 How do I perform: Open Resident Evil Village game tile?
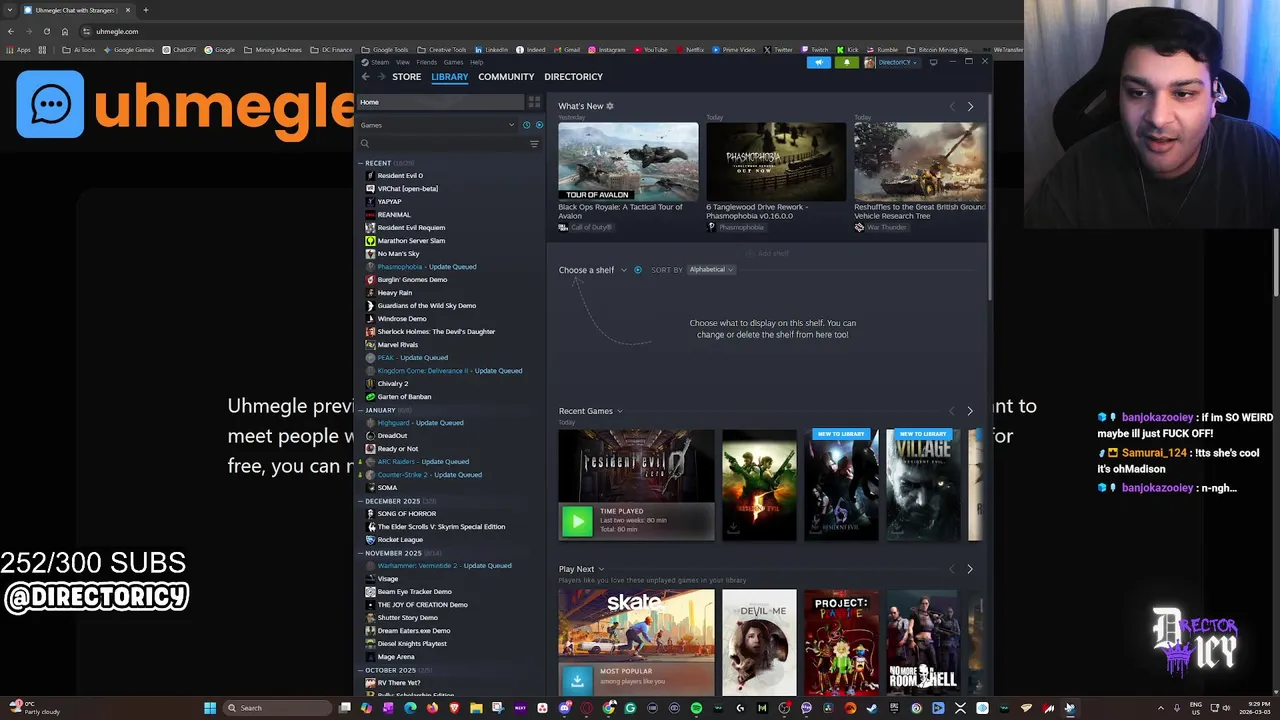click(922, 485)
